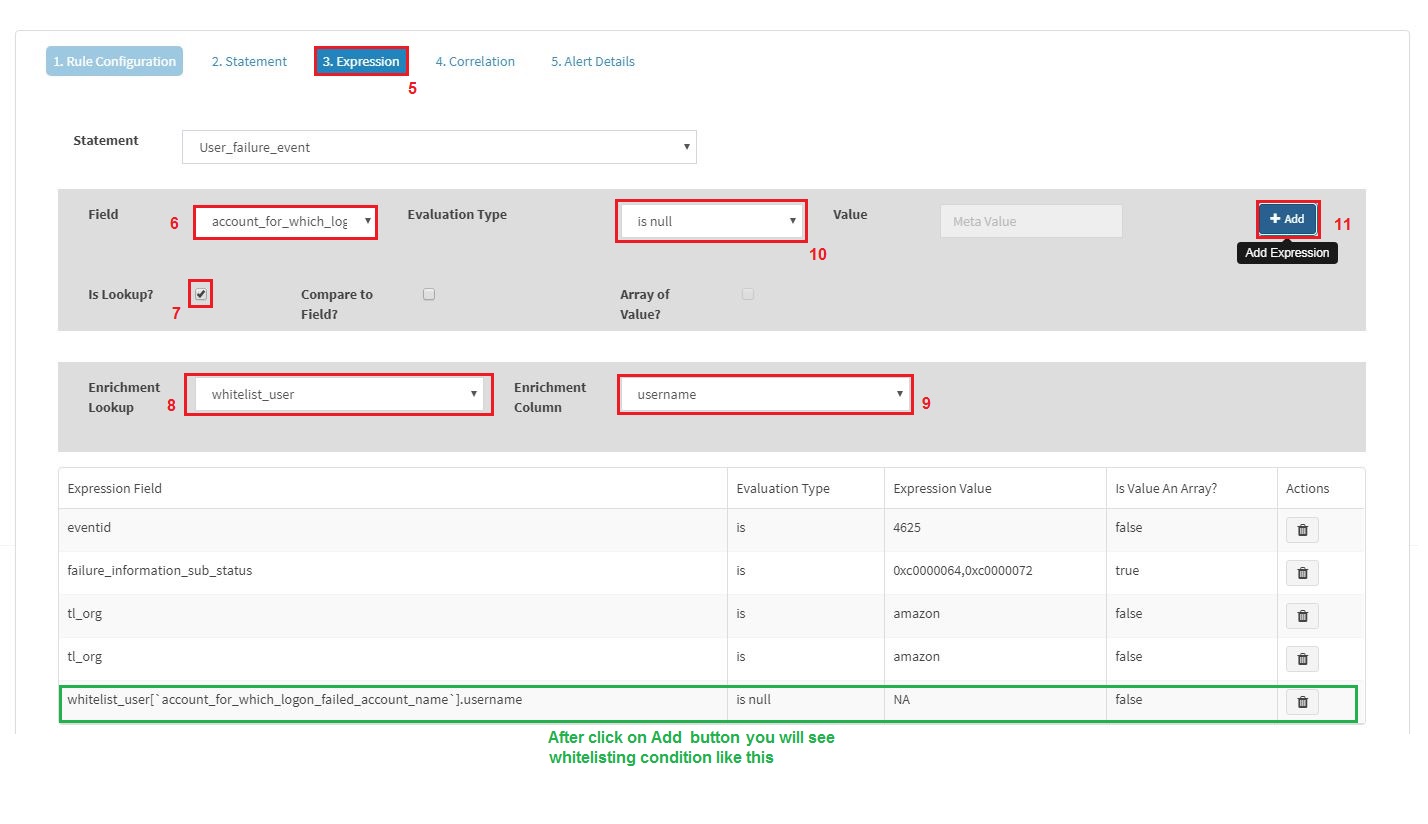The image size is (1428, 824).
Task: Go to the 1. Rule Configuration tab
Action: coord(114,61)
